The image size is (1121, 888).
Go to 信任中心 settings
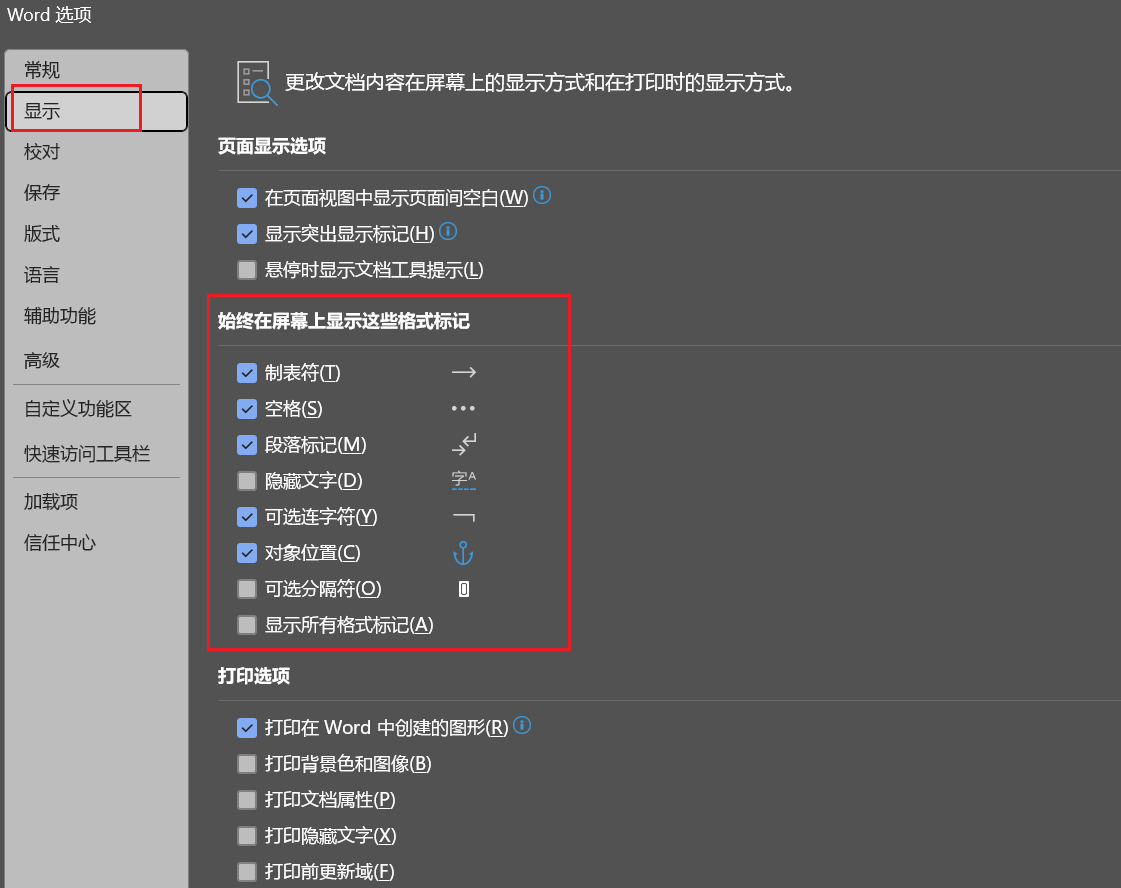(60, 543)
